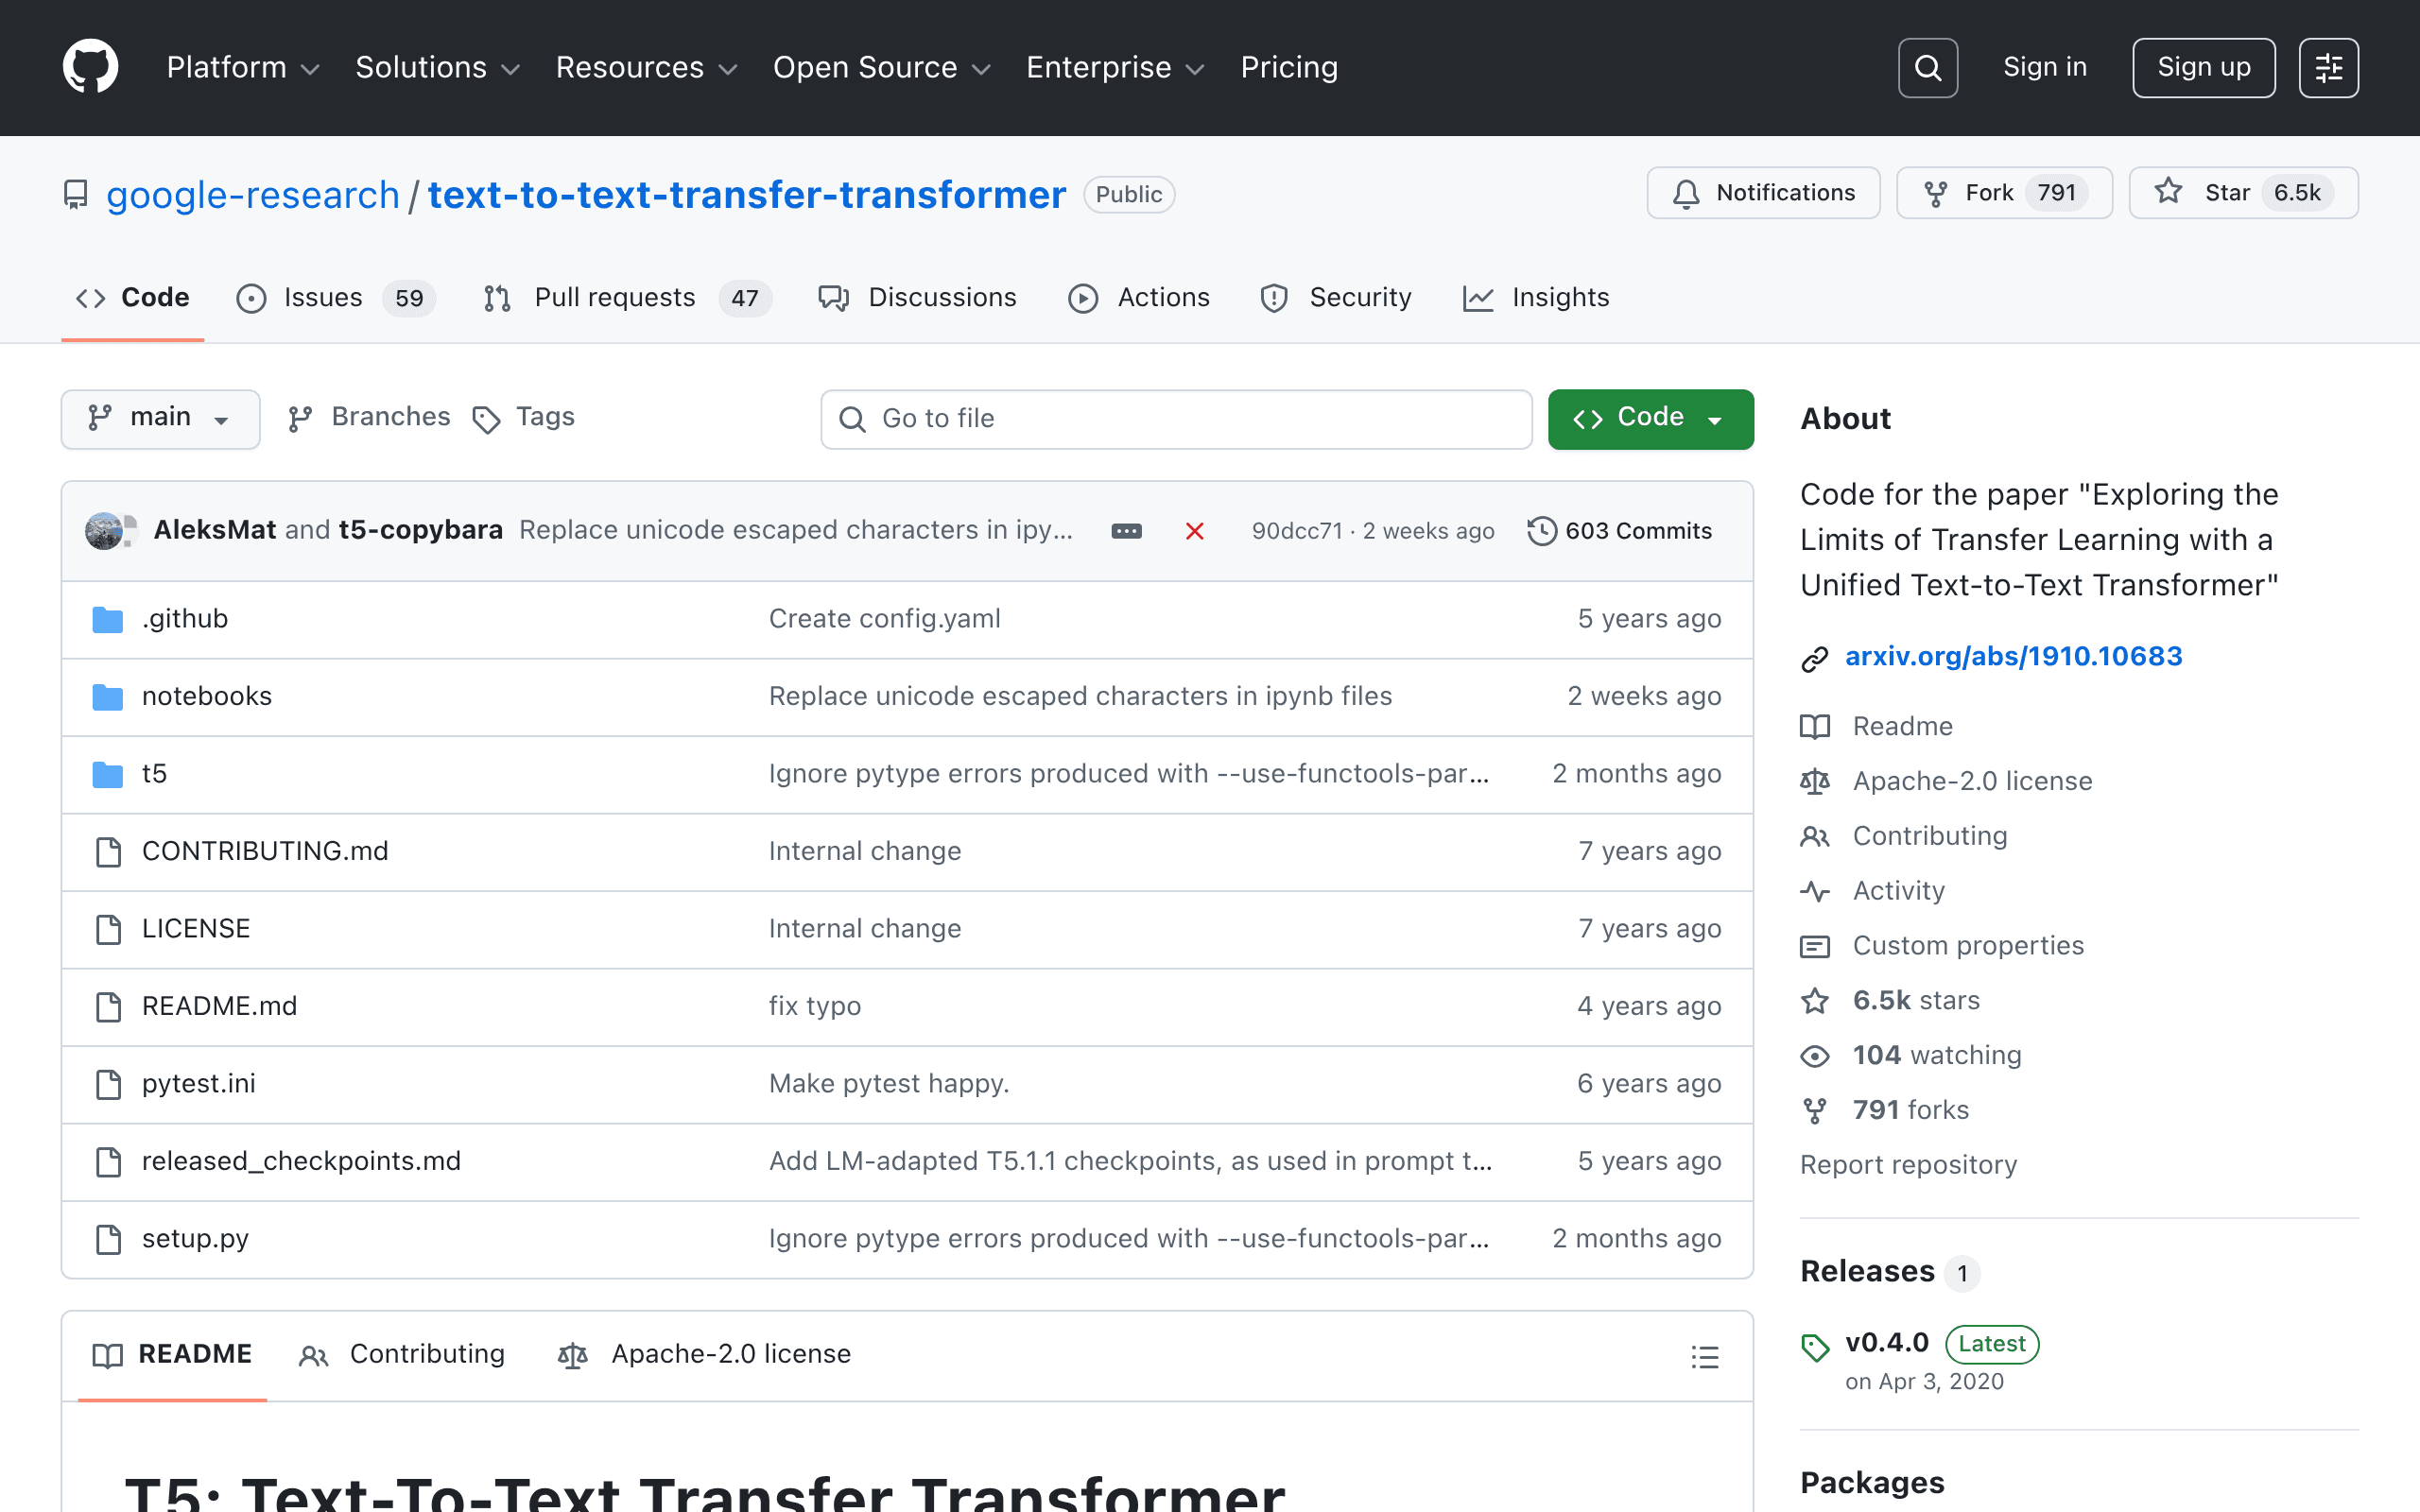Open the appearance settings sliders icon
The width and height of the screenshot is (2420, 1512).
pyautogui.click(x=2328, y=68)
